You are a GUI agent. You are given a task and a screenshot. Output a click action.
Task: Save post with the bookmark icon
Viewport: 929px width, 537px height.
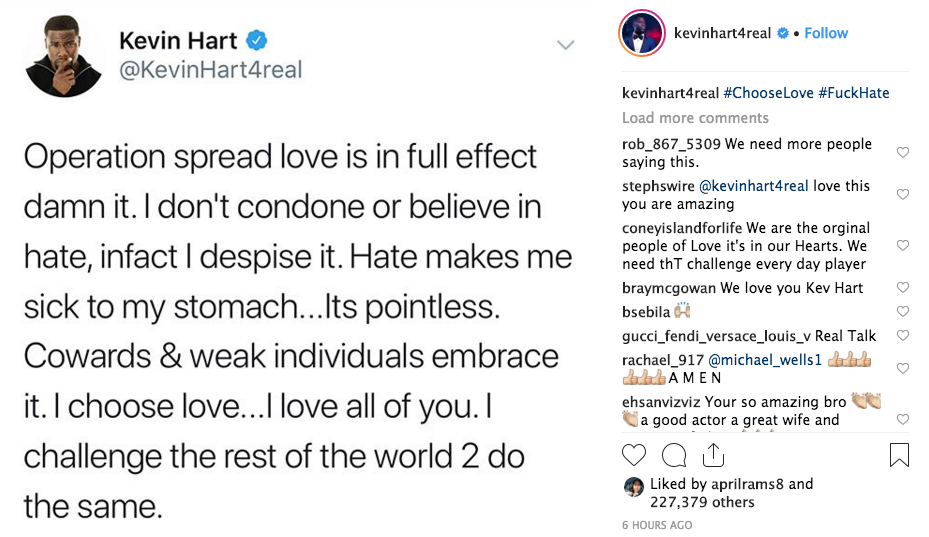(899, 455)
